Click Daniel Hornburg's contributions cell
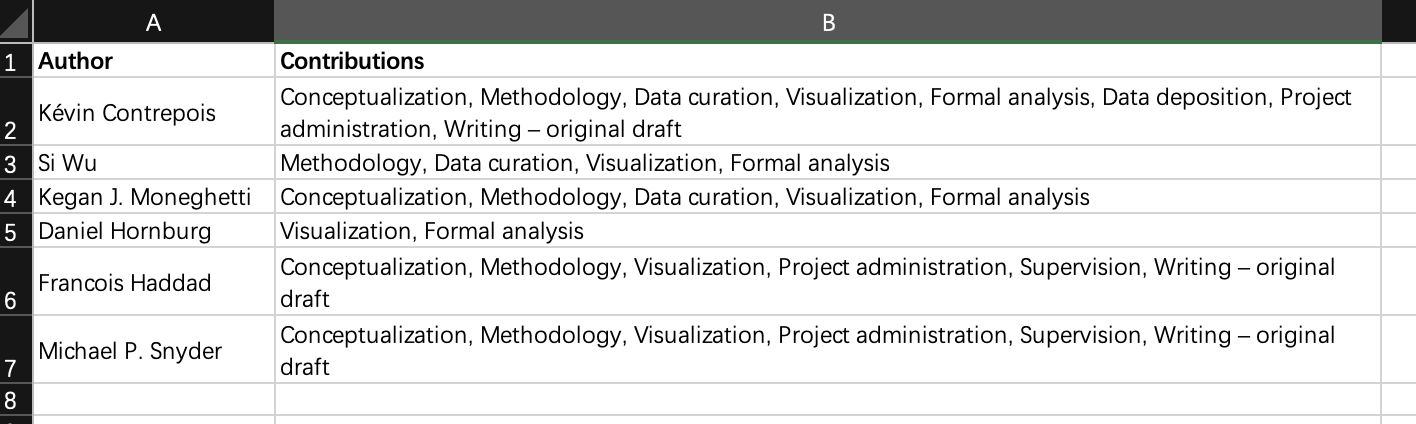The width and height of the screenshot is (1416, 424). (827, 232)
